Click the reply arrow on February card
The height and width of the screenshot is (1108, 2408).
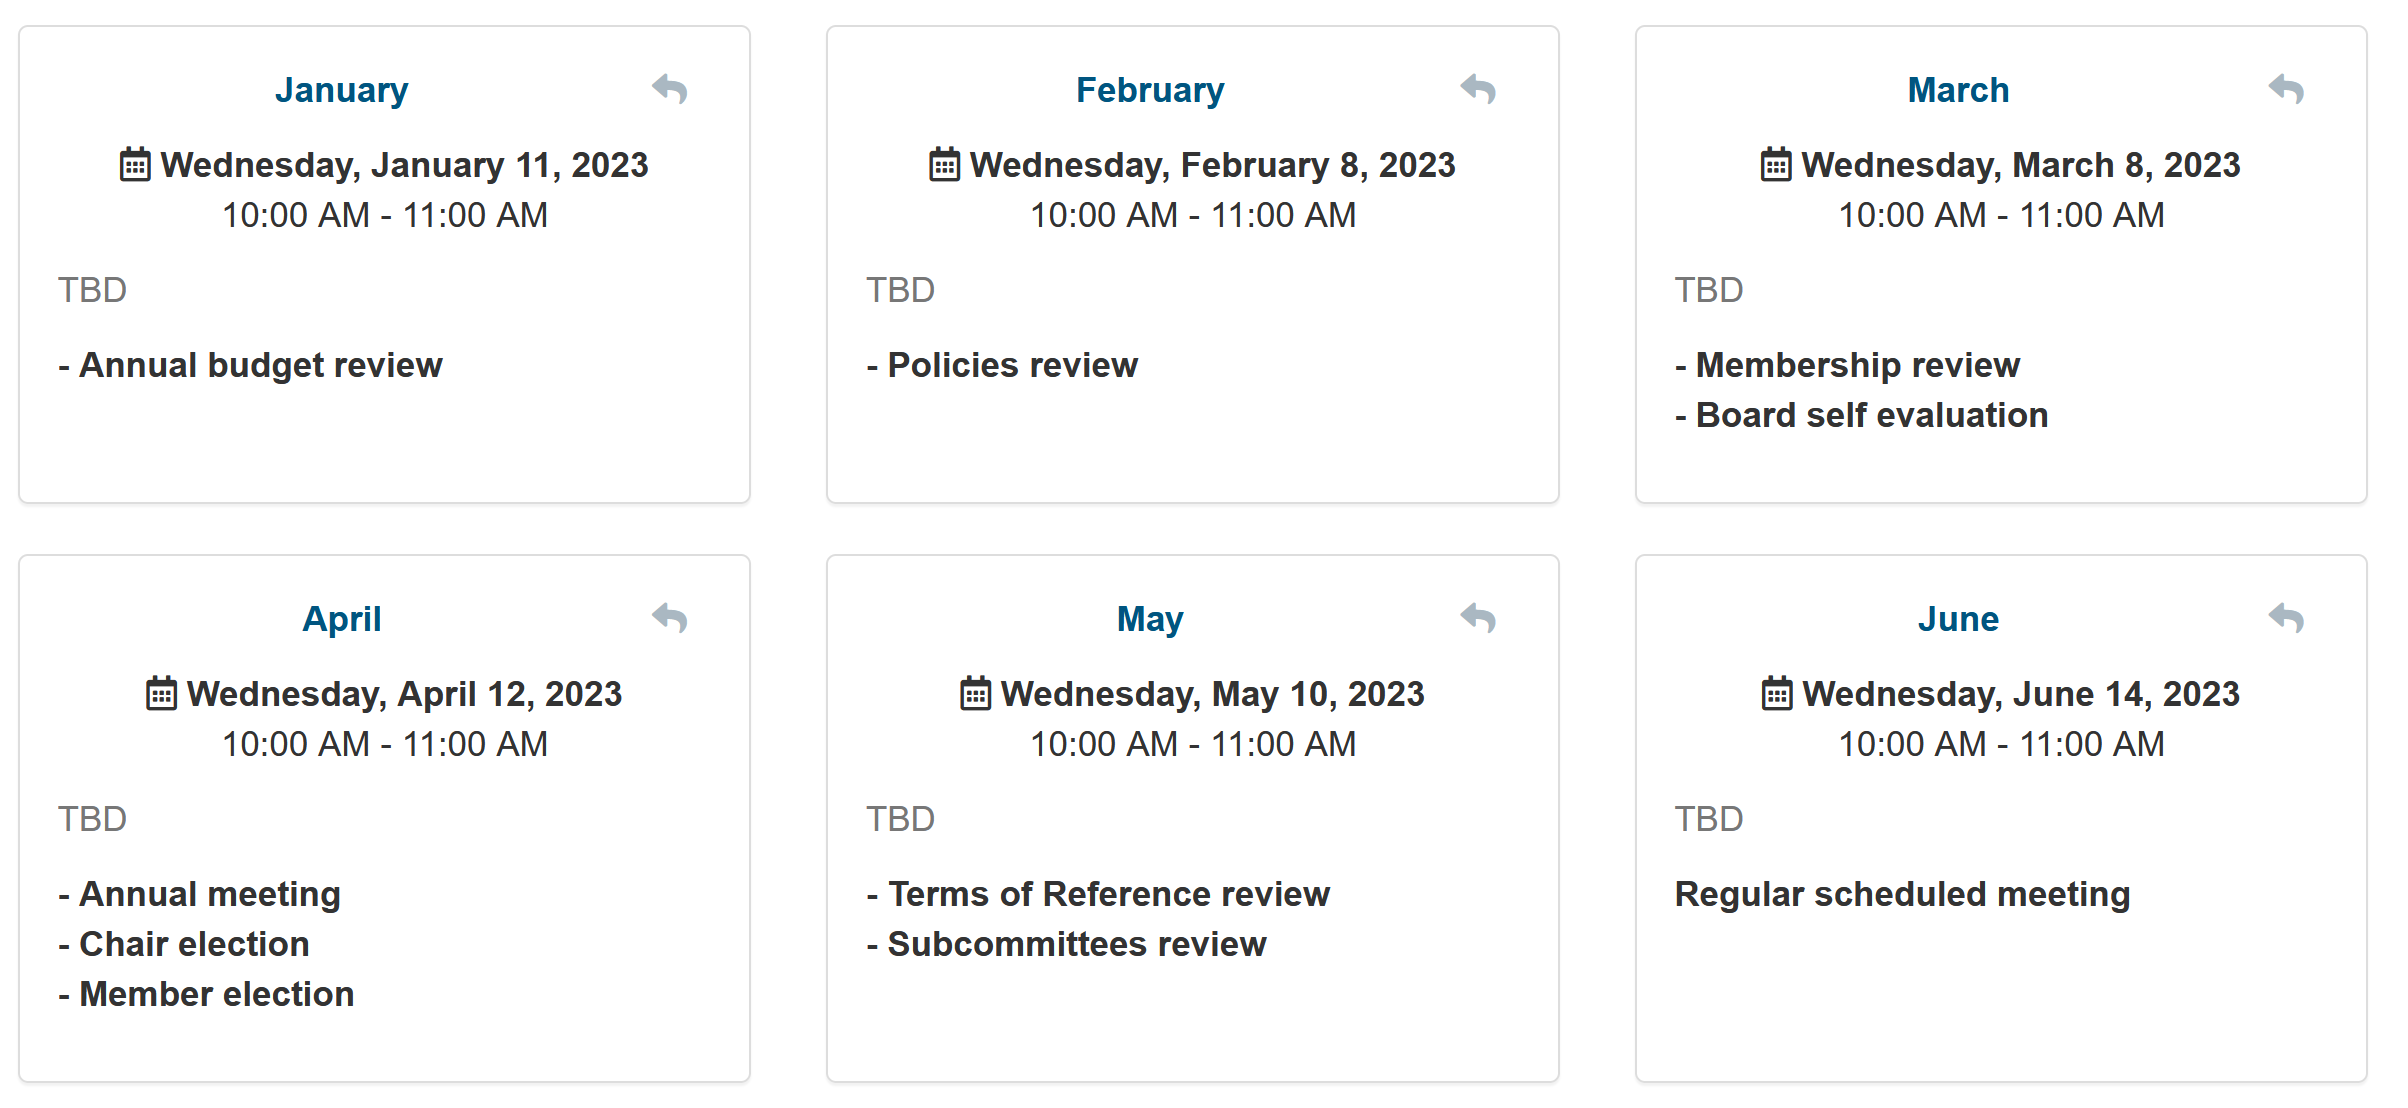tap(1477, 89)
